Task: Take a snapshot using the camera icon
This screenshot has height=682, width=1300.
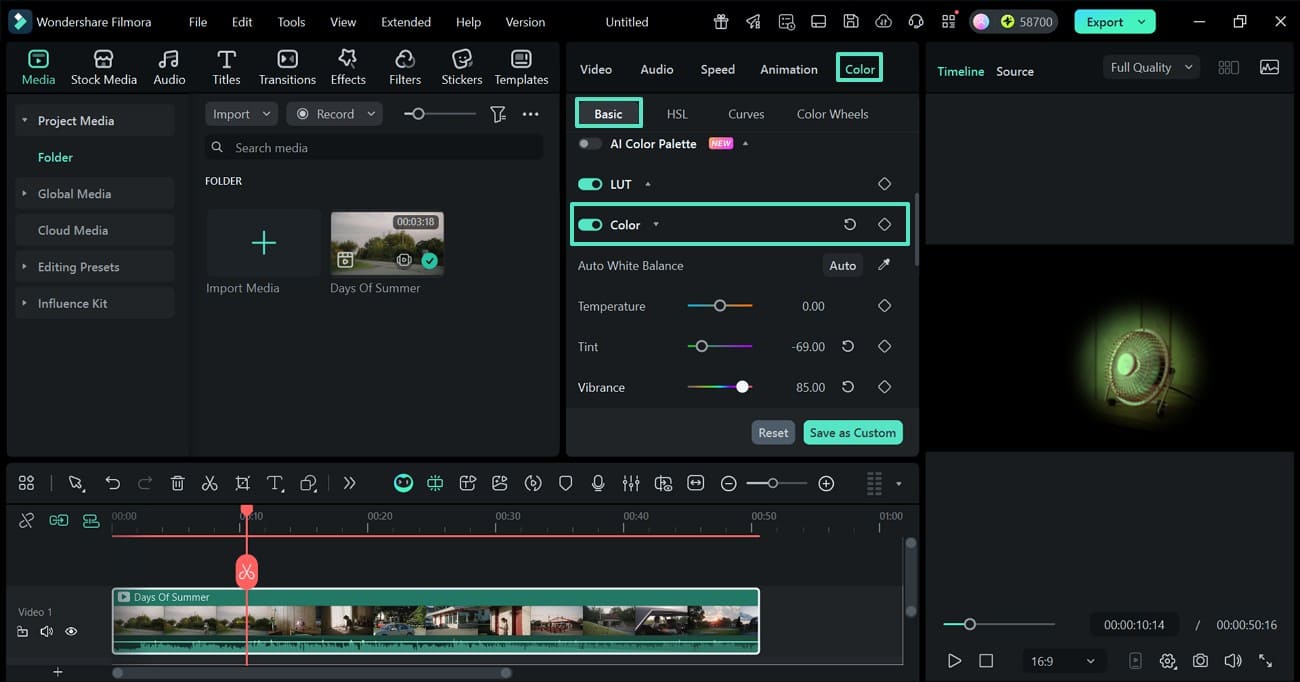Action: [1201, 660]
